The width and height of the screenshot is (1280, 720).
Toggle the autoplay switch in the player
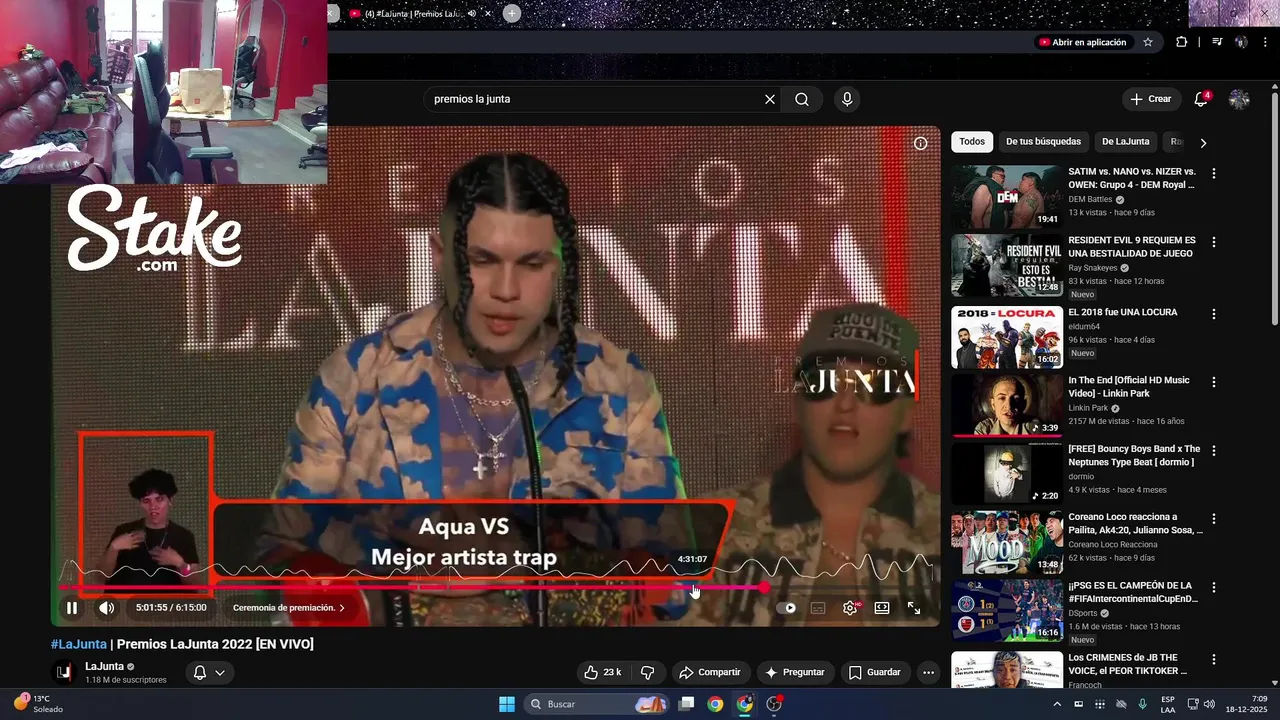[787, 608]
